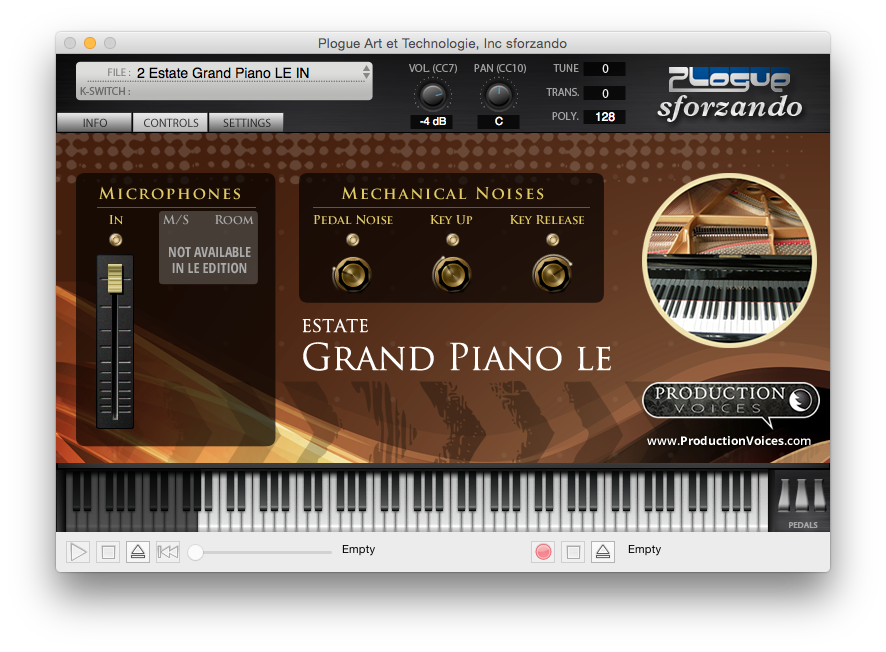Image resolution: width=886 pixels, height=652 pixels.
Task: Click the ESTATE GRAND PIANO LE title
Action: point(457,346)
